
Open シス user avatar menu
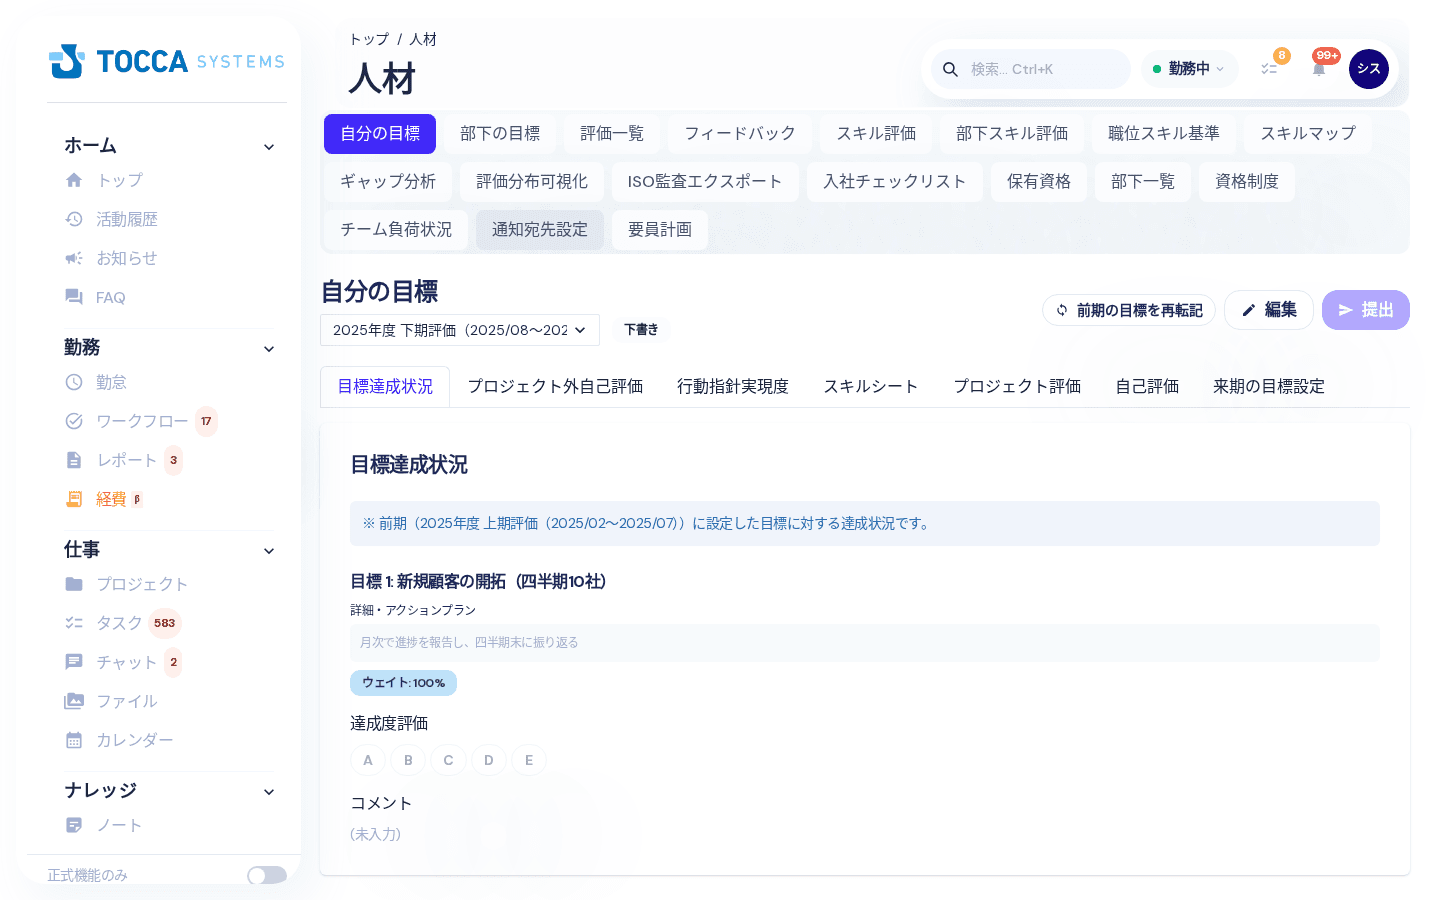click(1369, 69)
